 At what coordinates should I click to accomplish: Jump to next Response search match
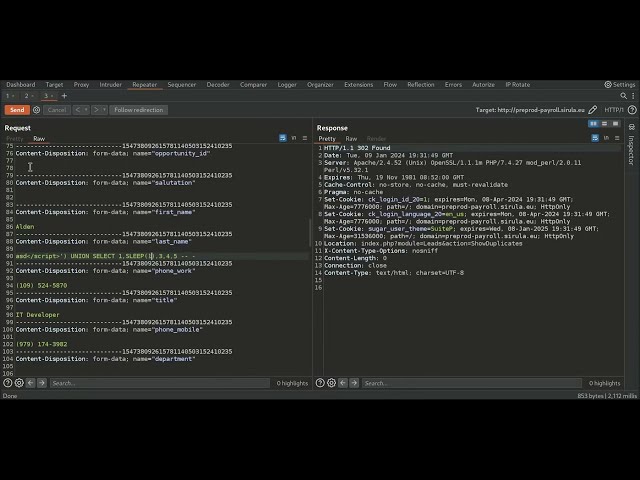pyautogui.click(x=354, y=383)
